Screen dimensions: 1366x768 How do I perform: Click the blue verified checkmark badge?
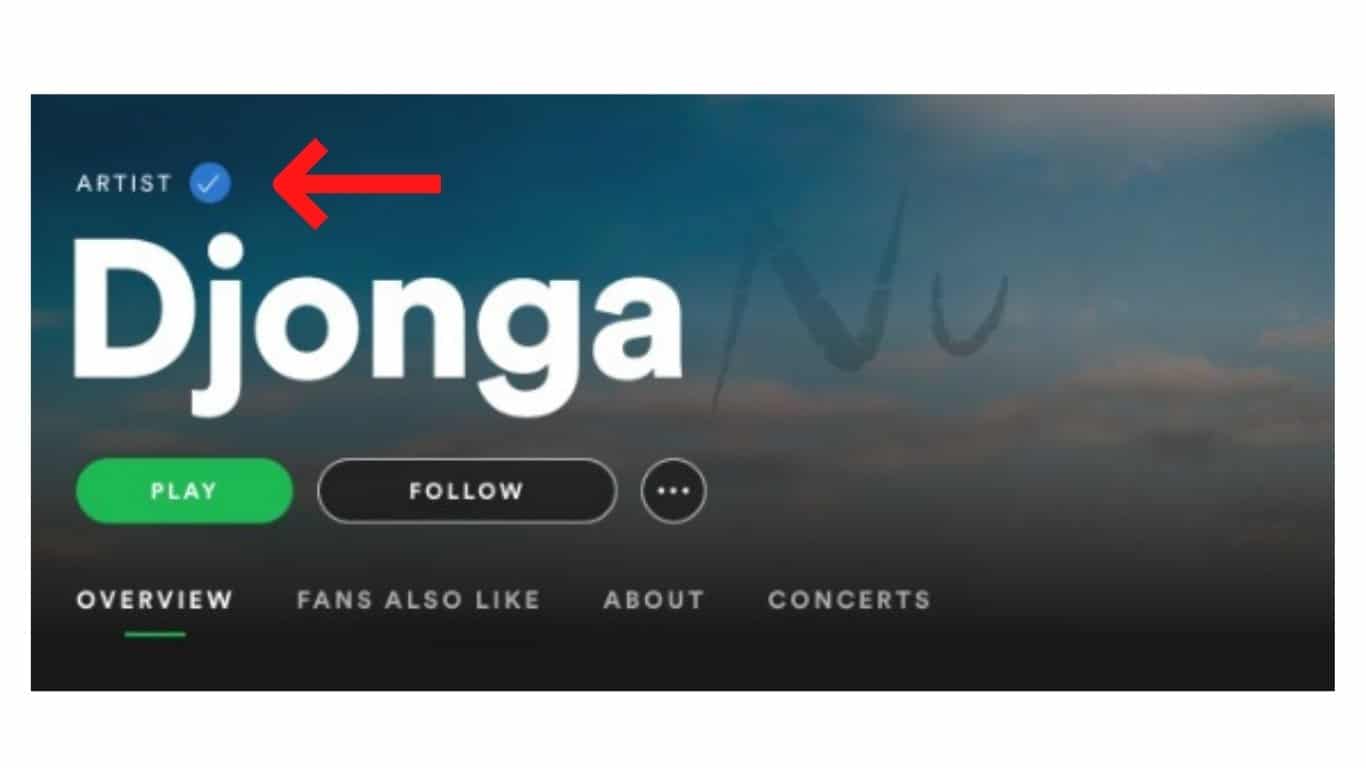click(210, 183)
